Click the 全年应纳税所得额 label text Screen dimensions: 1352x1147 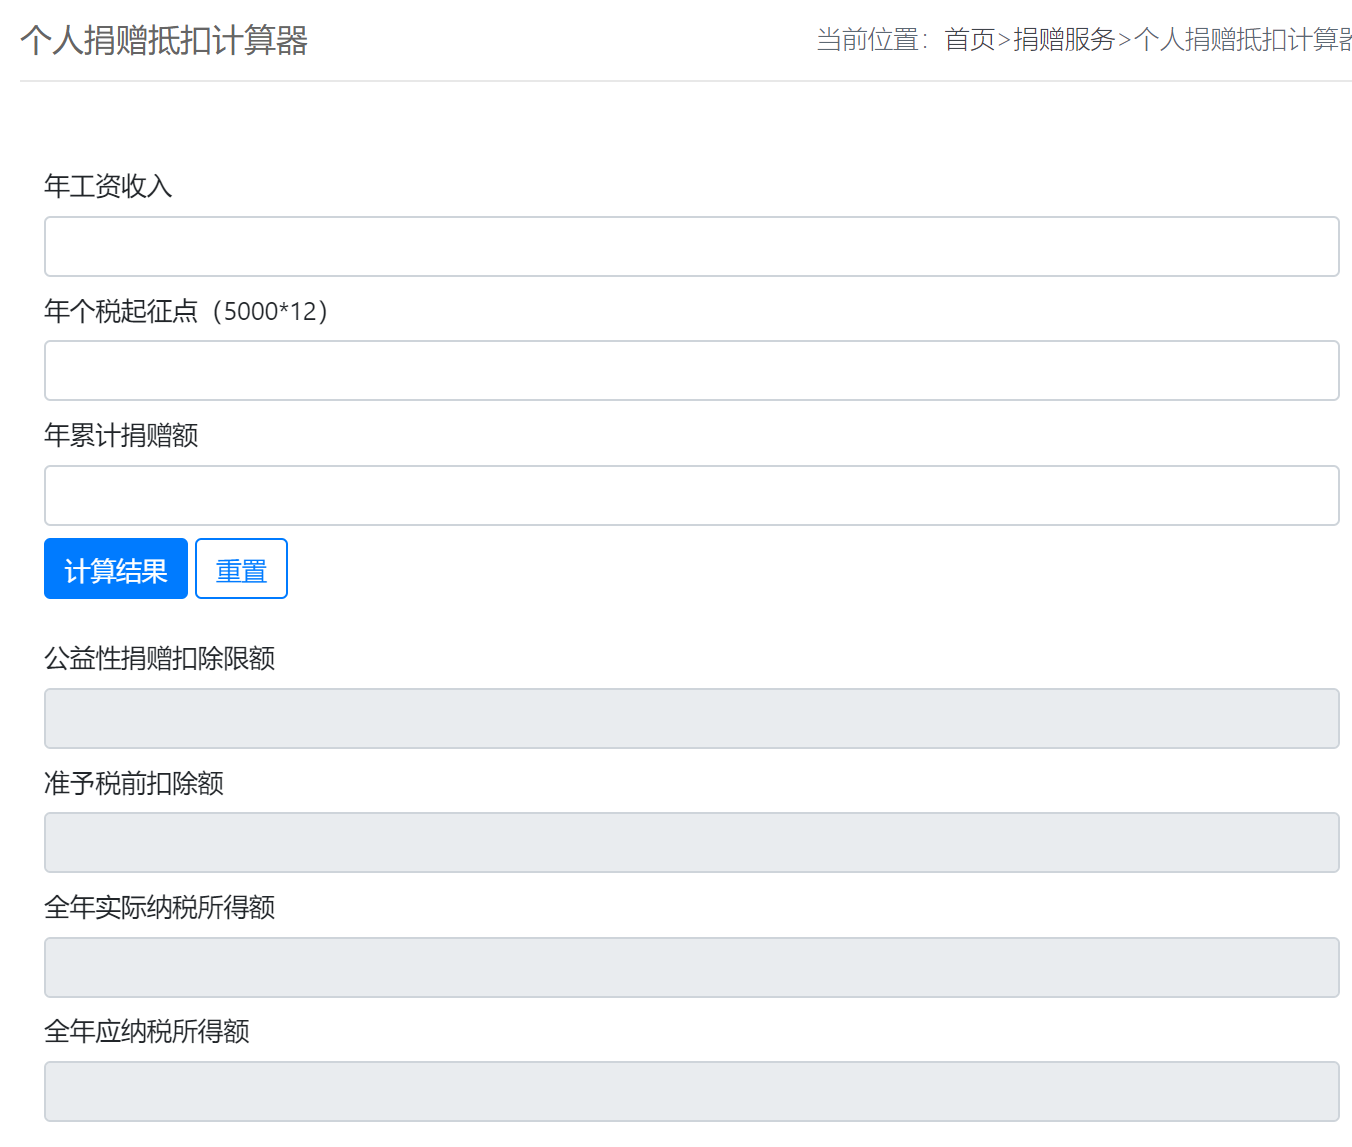point(147,1031)
